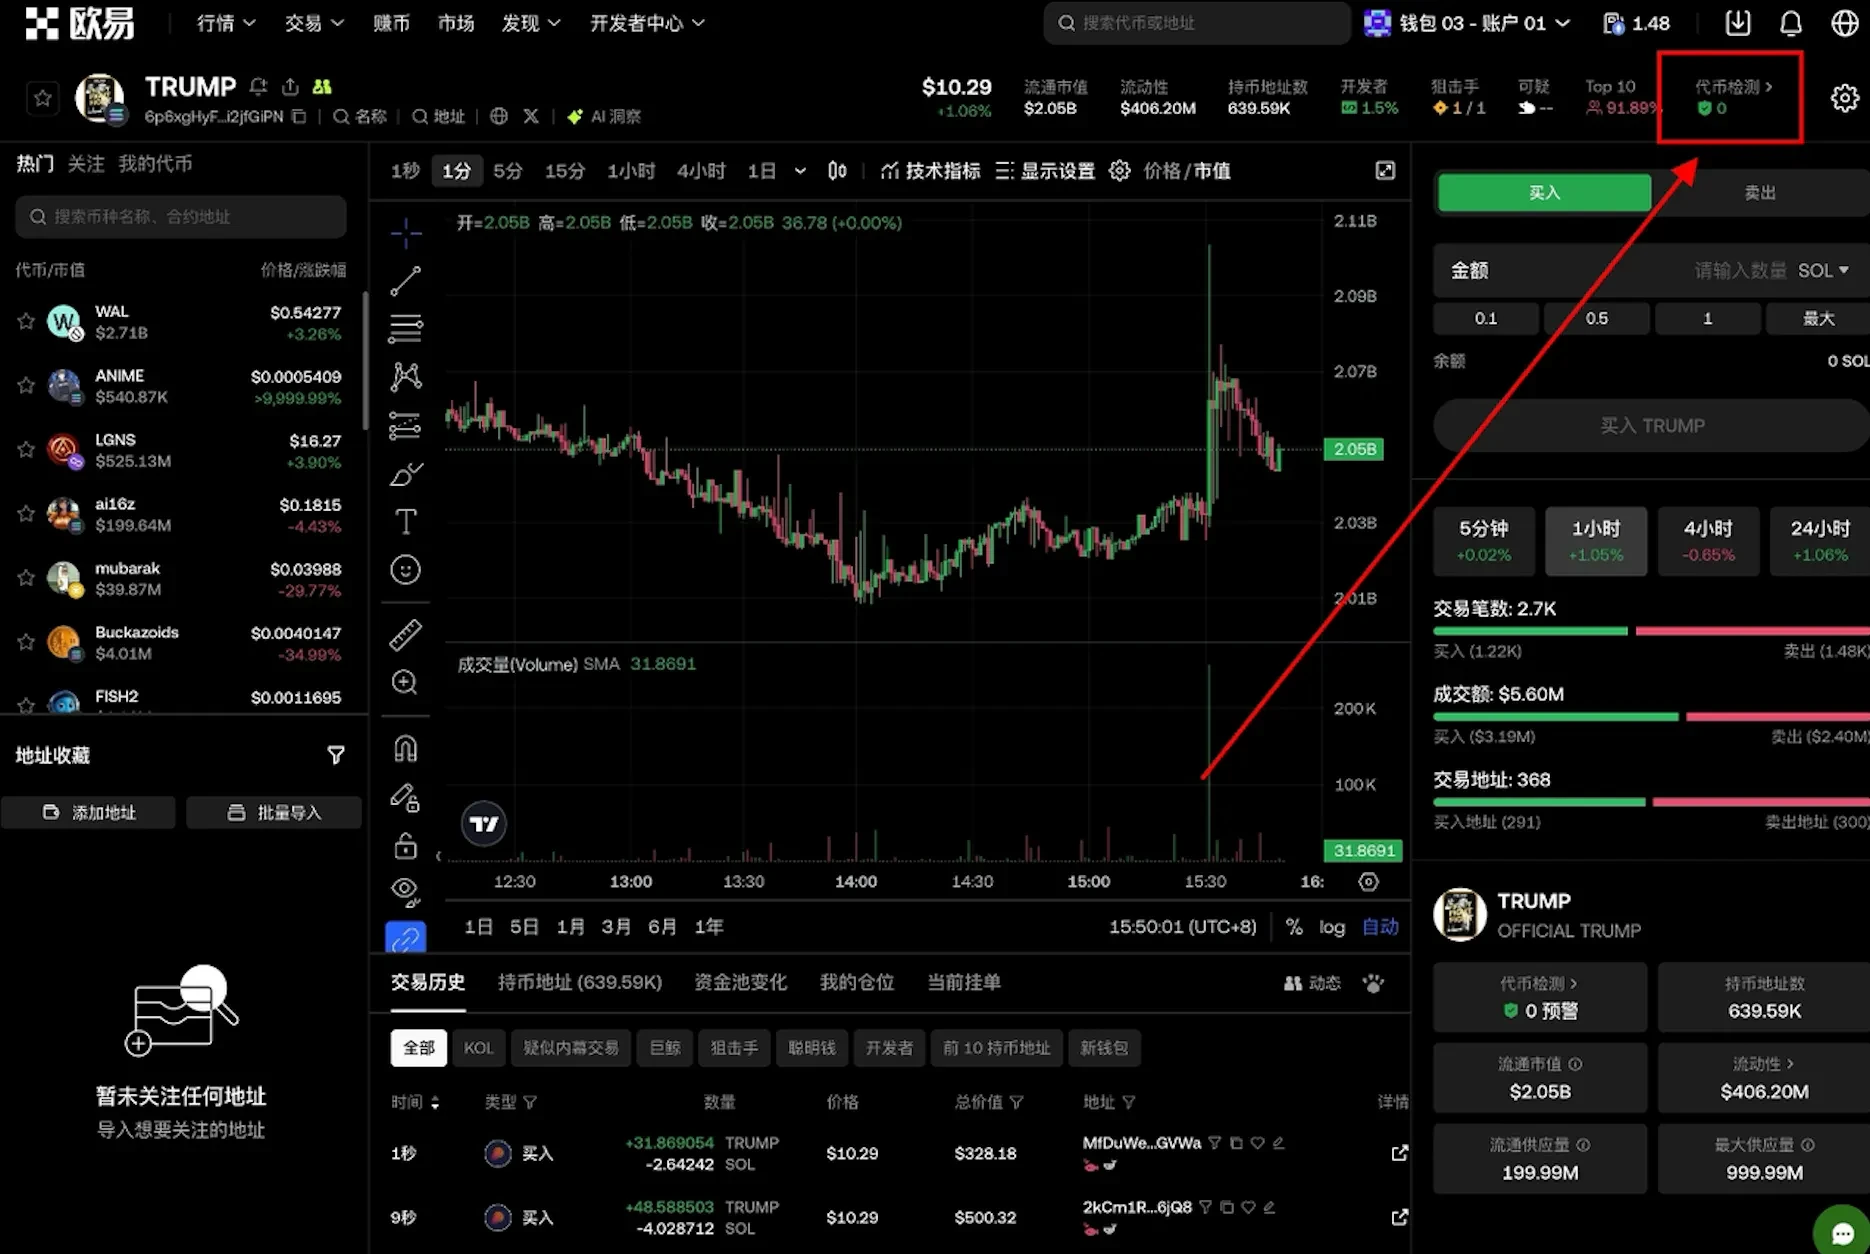1870x1254 pixels.
Task: Expand the 发现 menu
Action: 531,23
